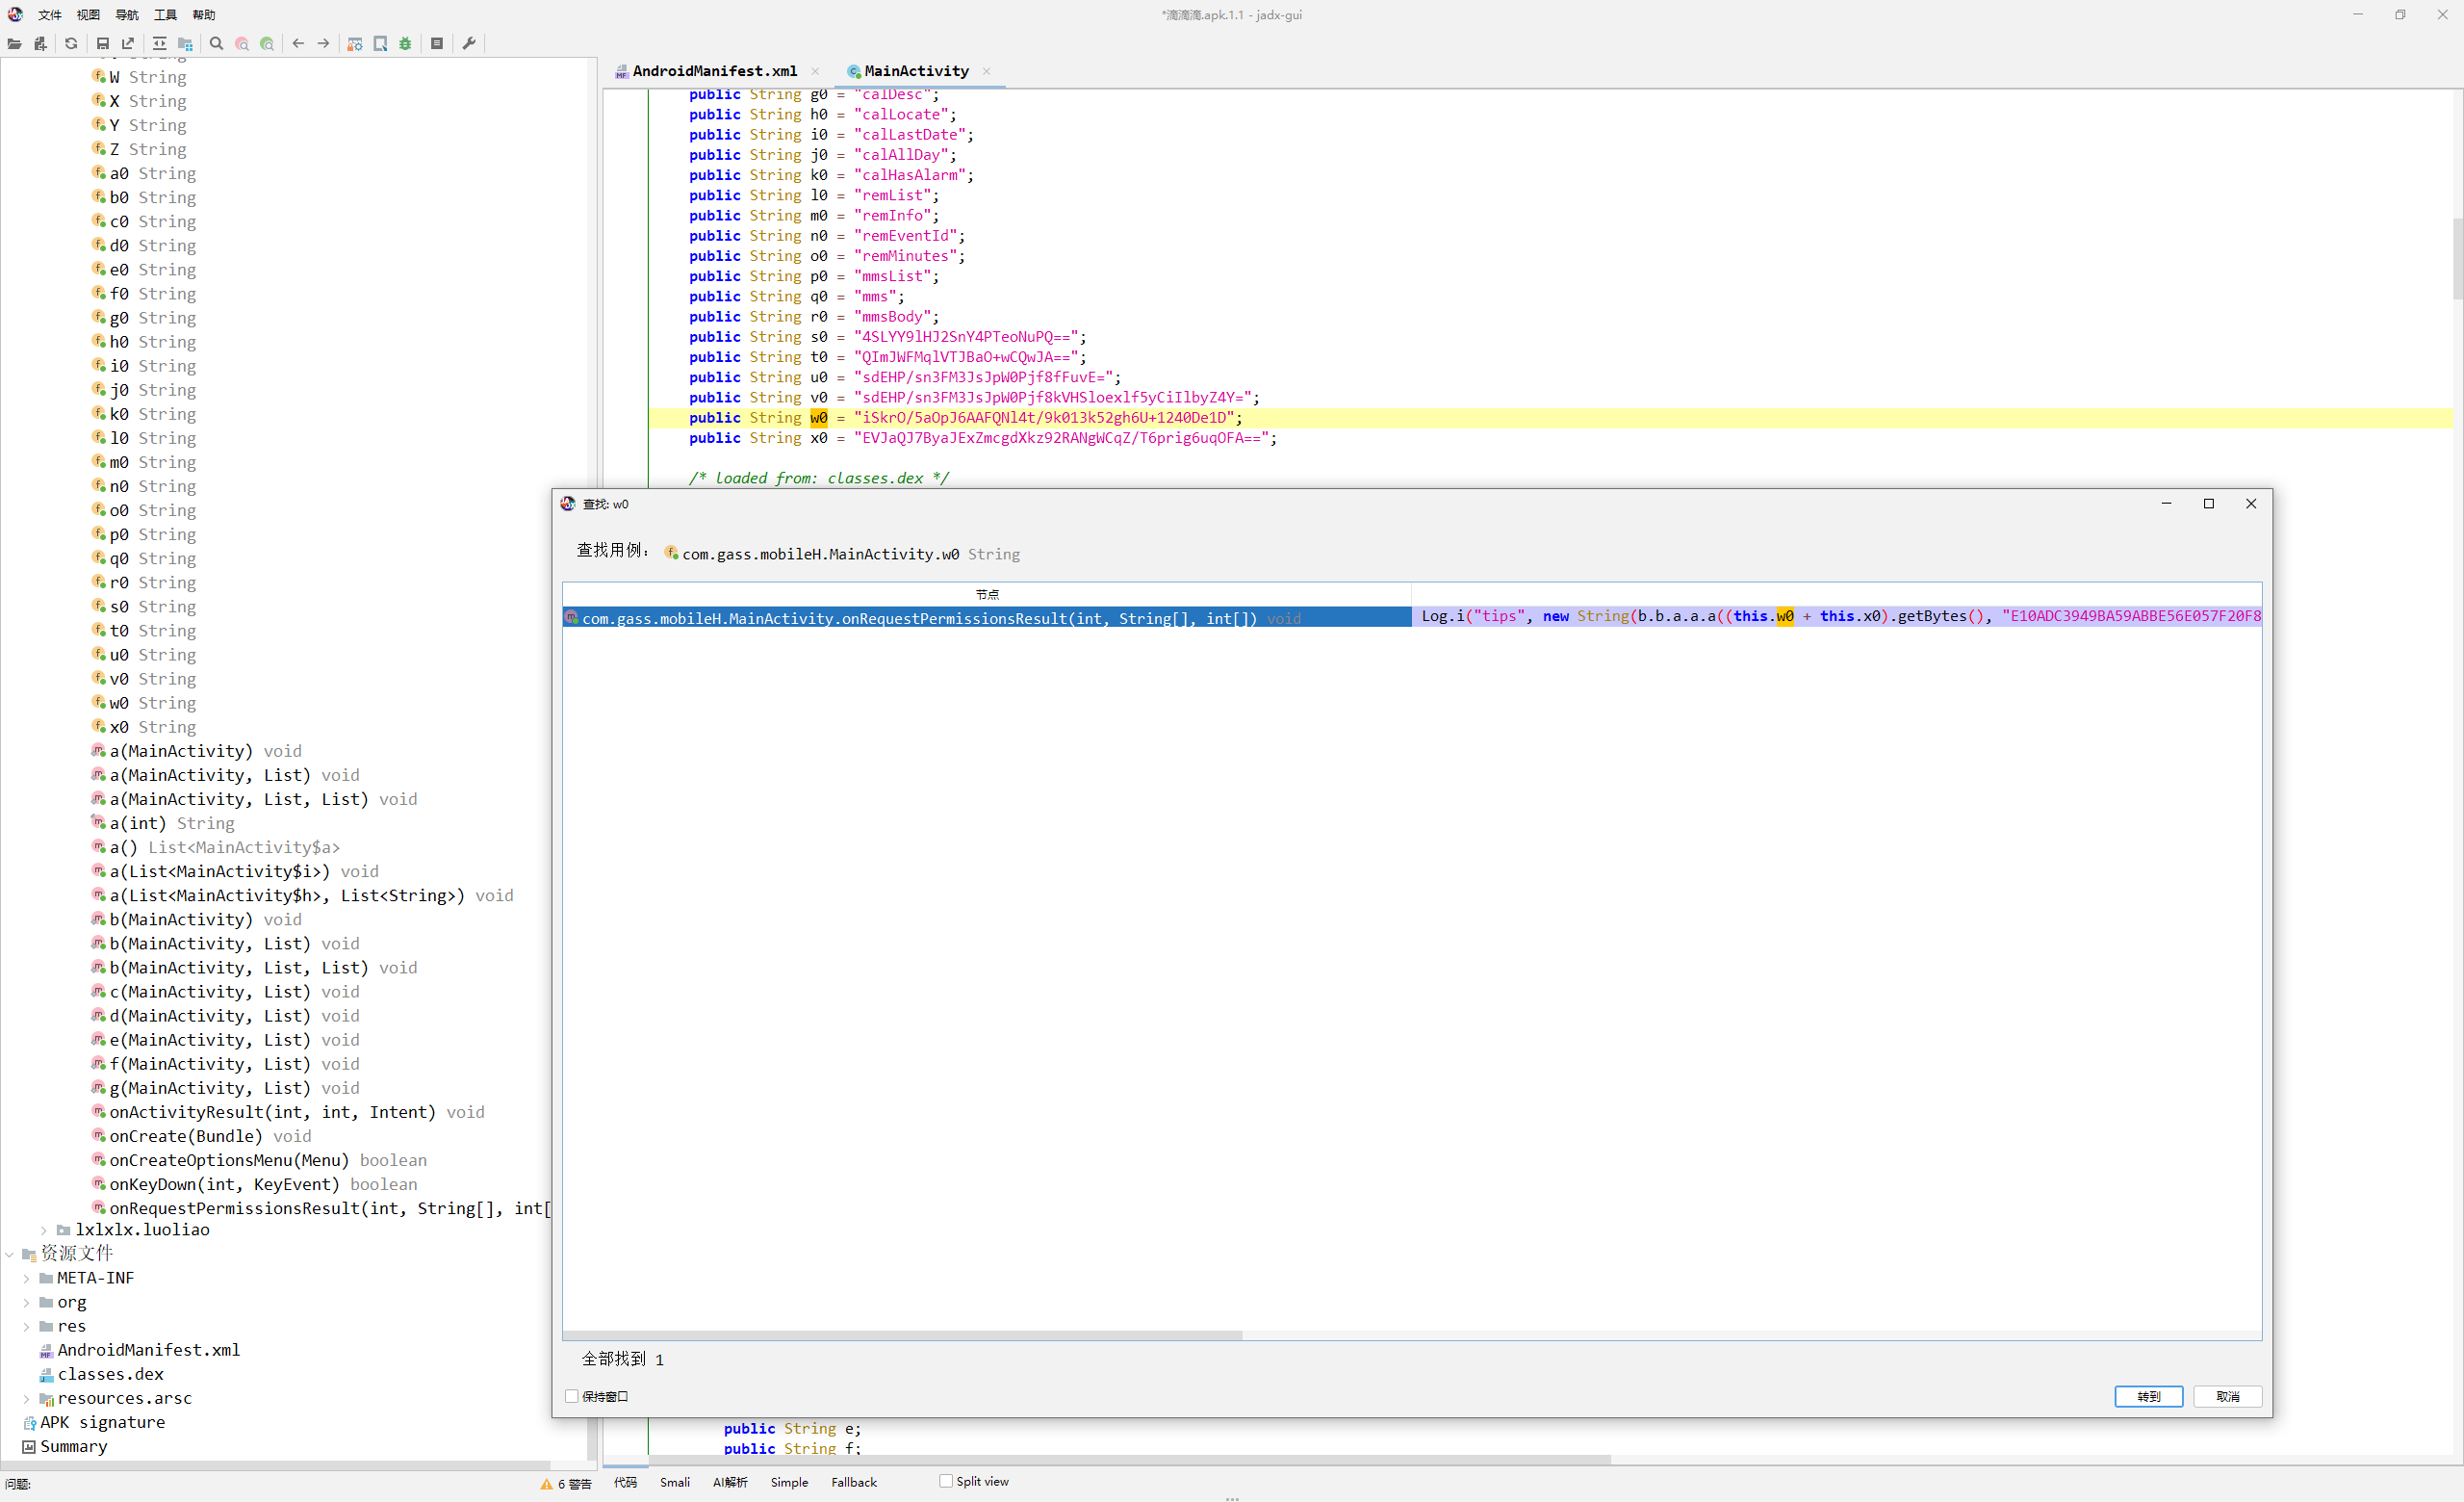Screen dimensions: 2464x1502
Task: Select onRequestPermissionsResult usage result row
Action: click(x=1411, y=618)
